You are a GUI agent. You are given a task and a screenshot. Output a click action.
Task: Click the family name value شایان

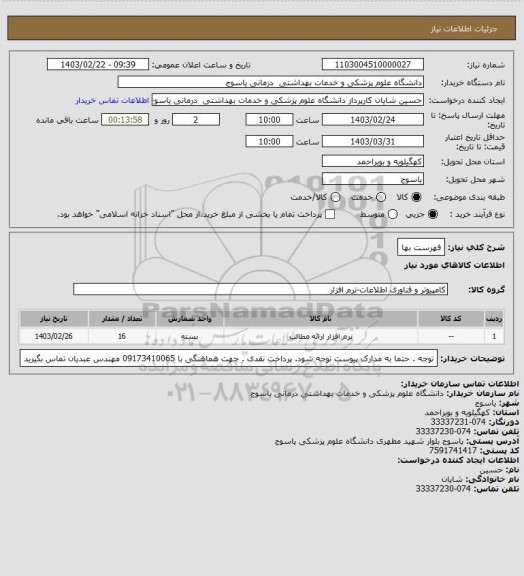[x=452, y=479]
